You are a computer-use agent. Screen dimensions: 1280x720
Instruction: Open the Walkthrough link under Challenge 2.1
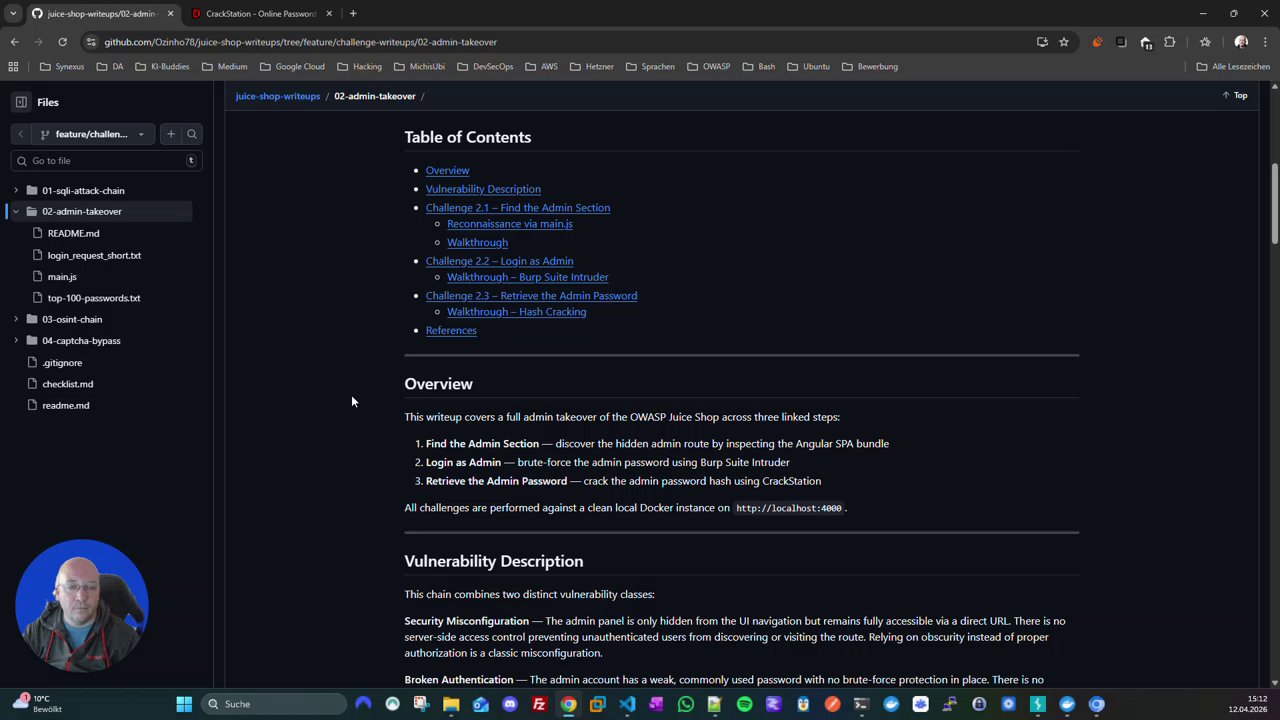(477, 242)
